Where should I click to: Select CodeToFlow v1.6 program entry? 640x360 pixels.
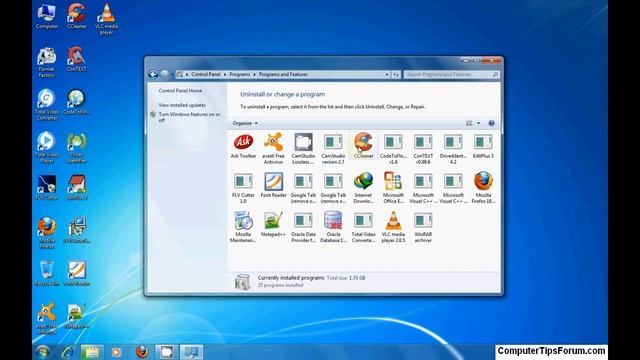pyautogui.click(x=393, y=149)
